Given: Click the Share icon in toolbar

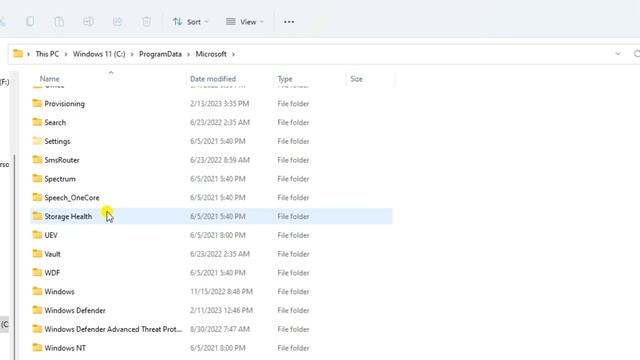Looking at the screenshot, I should [x=117, y=22].
